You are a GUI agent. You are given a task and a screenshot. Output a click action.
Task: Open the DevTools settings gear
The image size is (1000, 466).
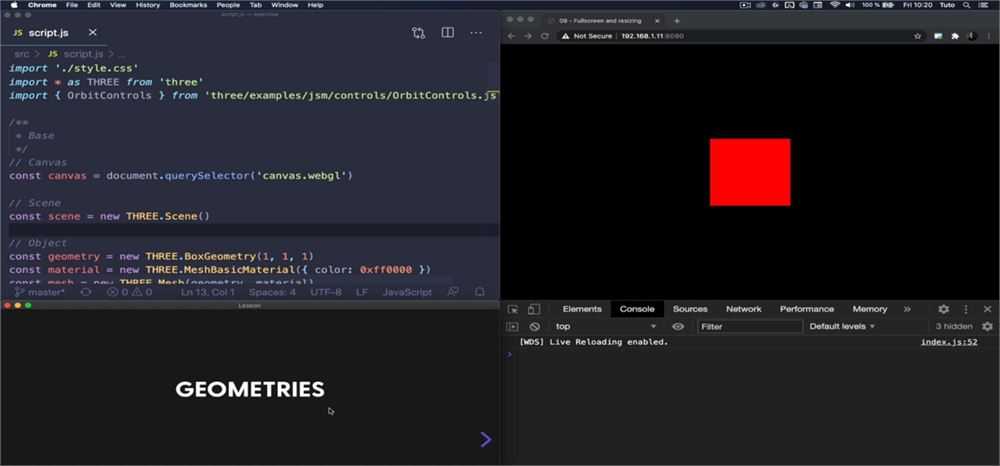coord(943,309)
